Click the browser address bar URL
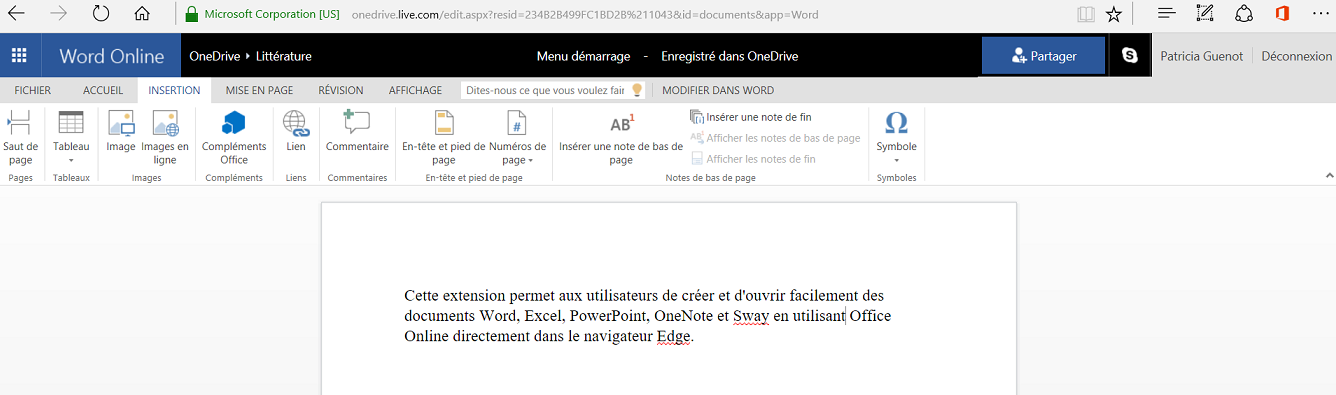Viewport: 1336px width, 395px height. 586,15
